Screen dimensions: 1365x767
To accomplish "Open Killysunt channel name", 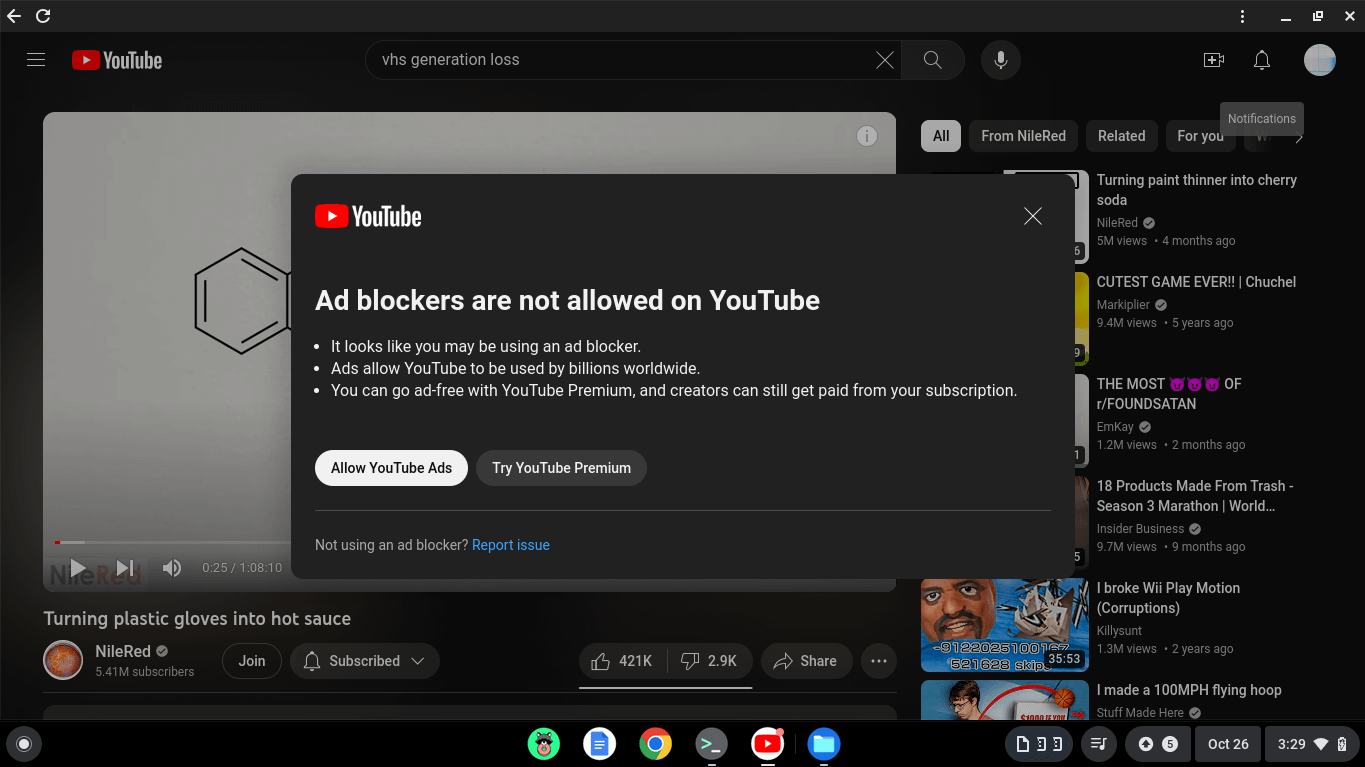I will (1119, 631).
